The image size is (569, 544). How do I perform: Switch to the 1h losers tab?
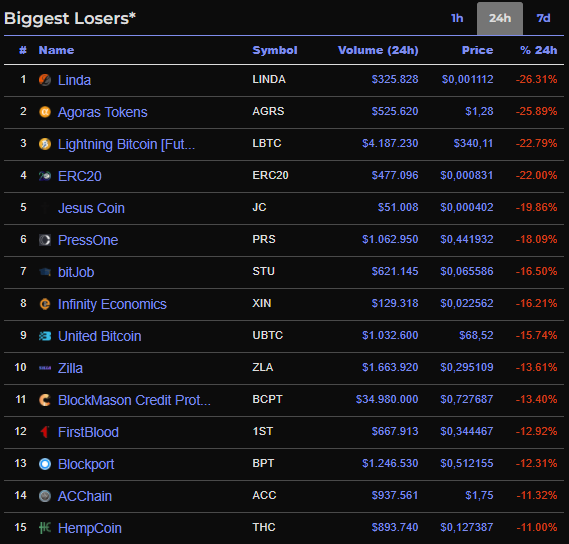tap(457, 18)
